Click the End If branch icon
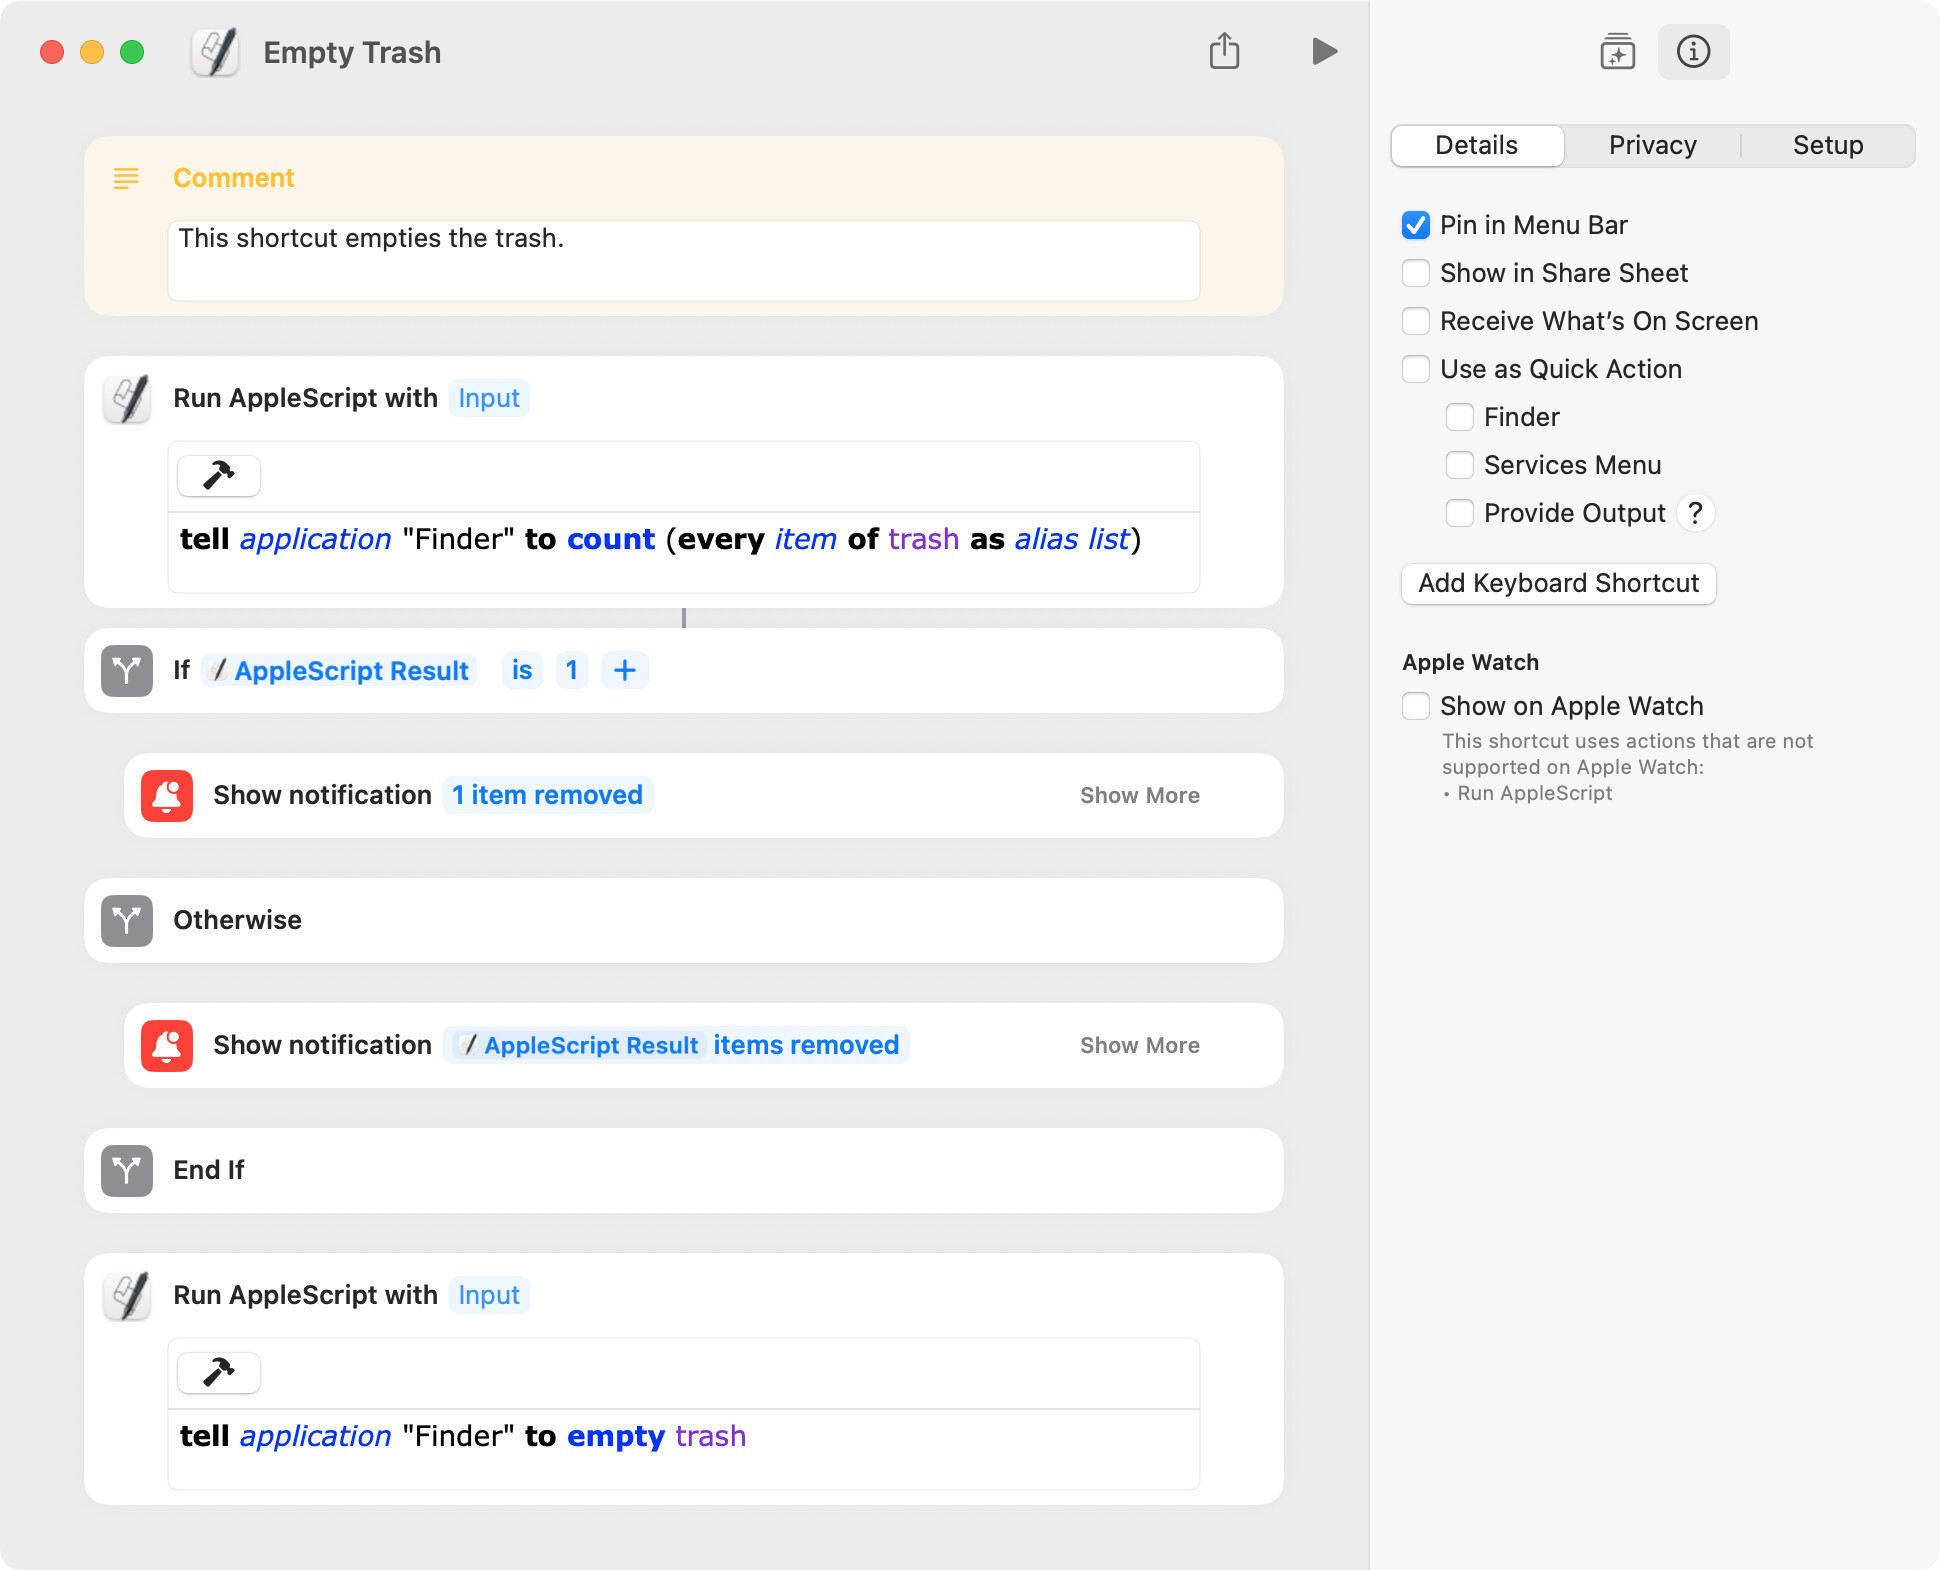 [x=127, y=1170]
